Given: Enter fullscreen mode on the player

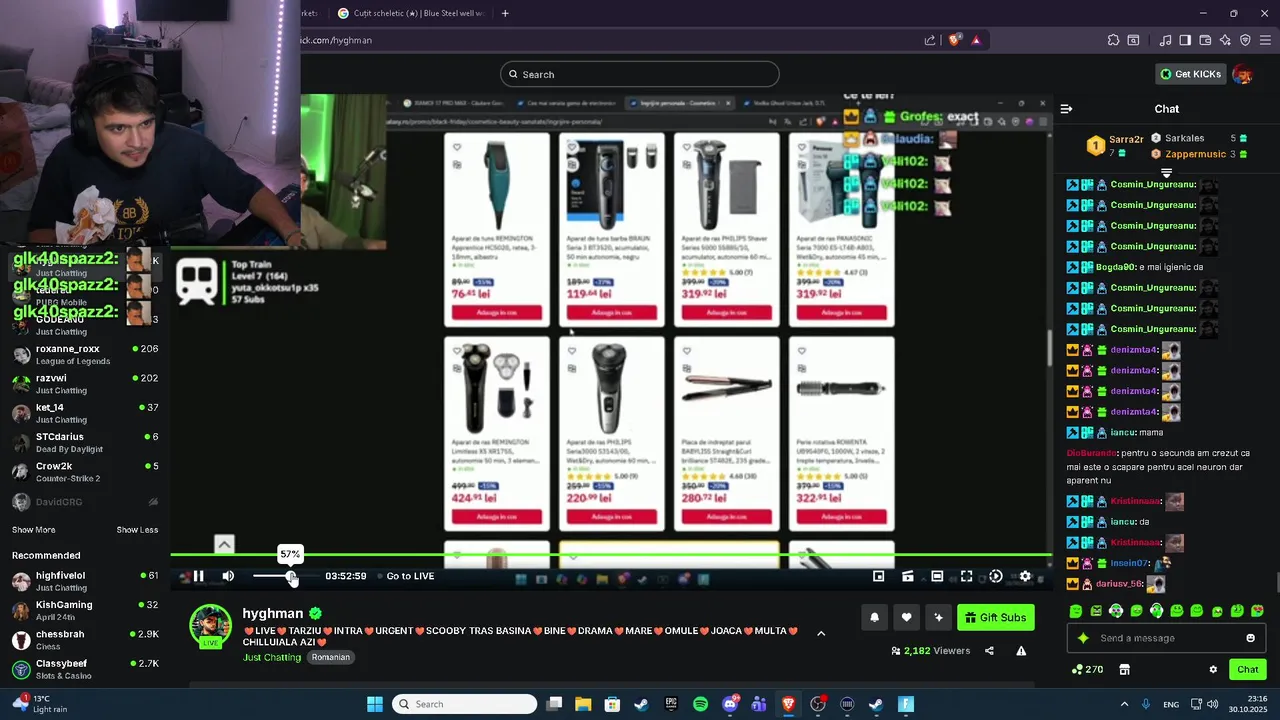Looking at the screenshot, I should pos(966,576).
